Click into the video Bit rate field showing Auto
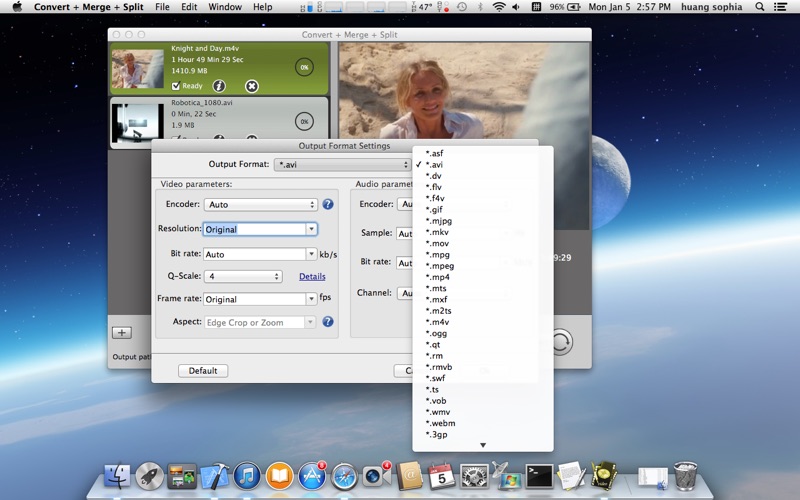800x500 pixels. point(255,254)
